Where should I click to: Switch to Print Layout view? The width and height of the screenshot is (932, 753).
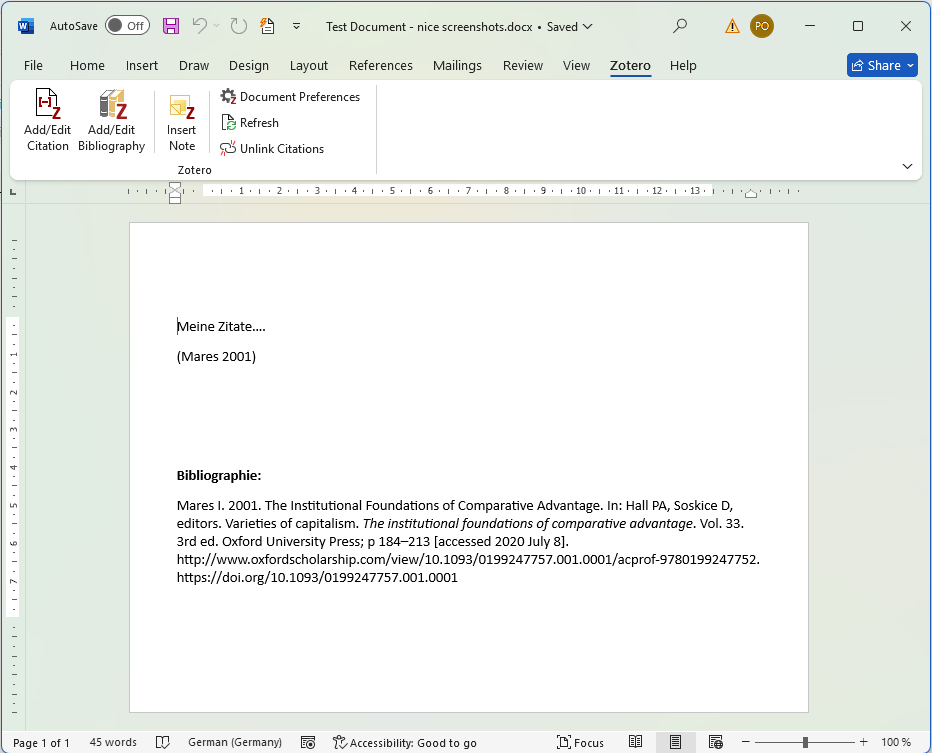[676, 742]
